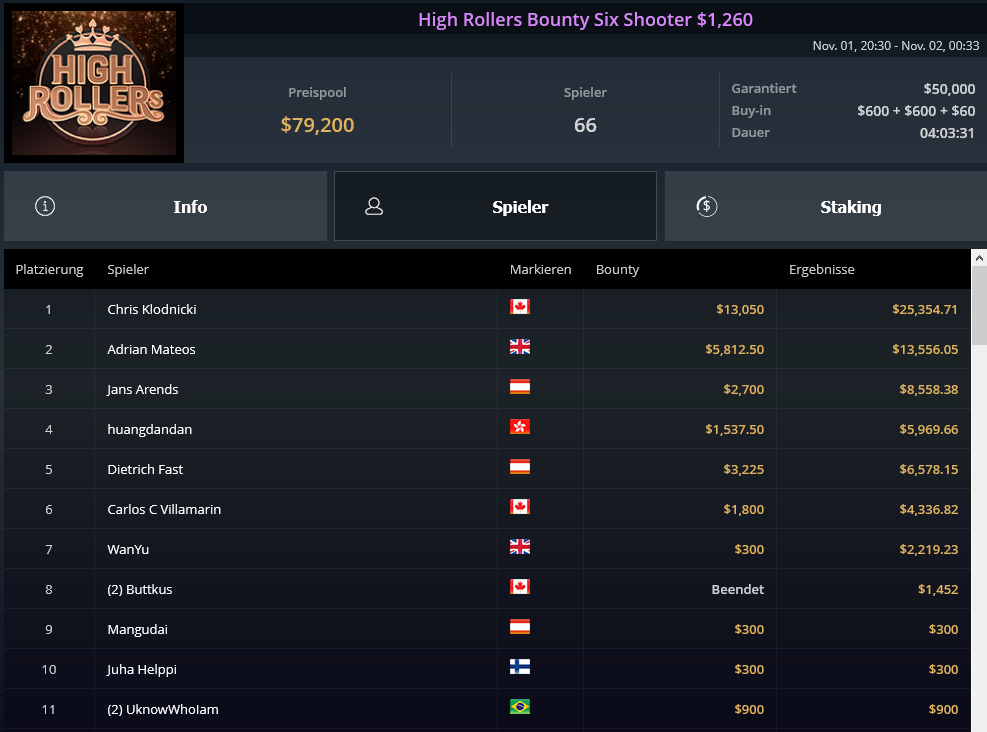Click UK flag for WanYu
Image resolution: width=987 pixels, height=732 pixels.
coord(520,547)
